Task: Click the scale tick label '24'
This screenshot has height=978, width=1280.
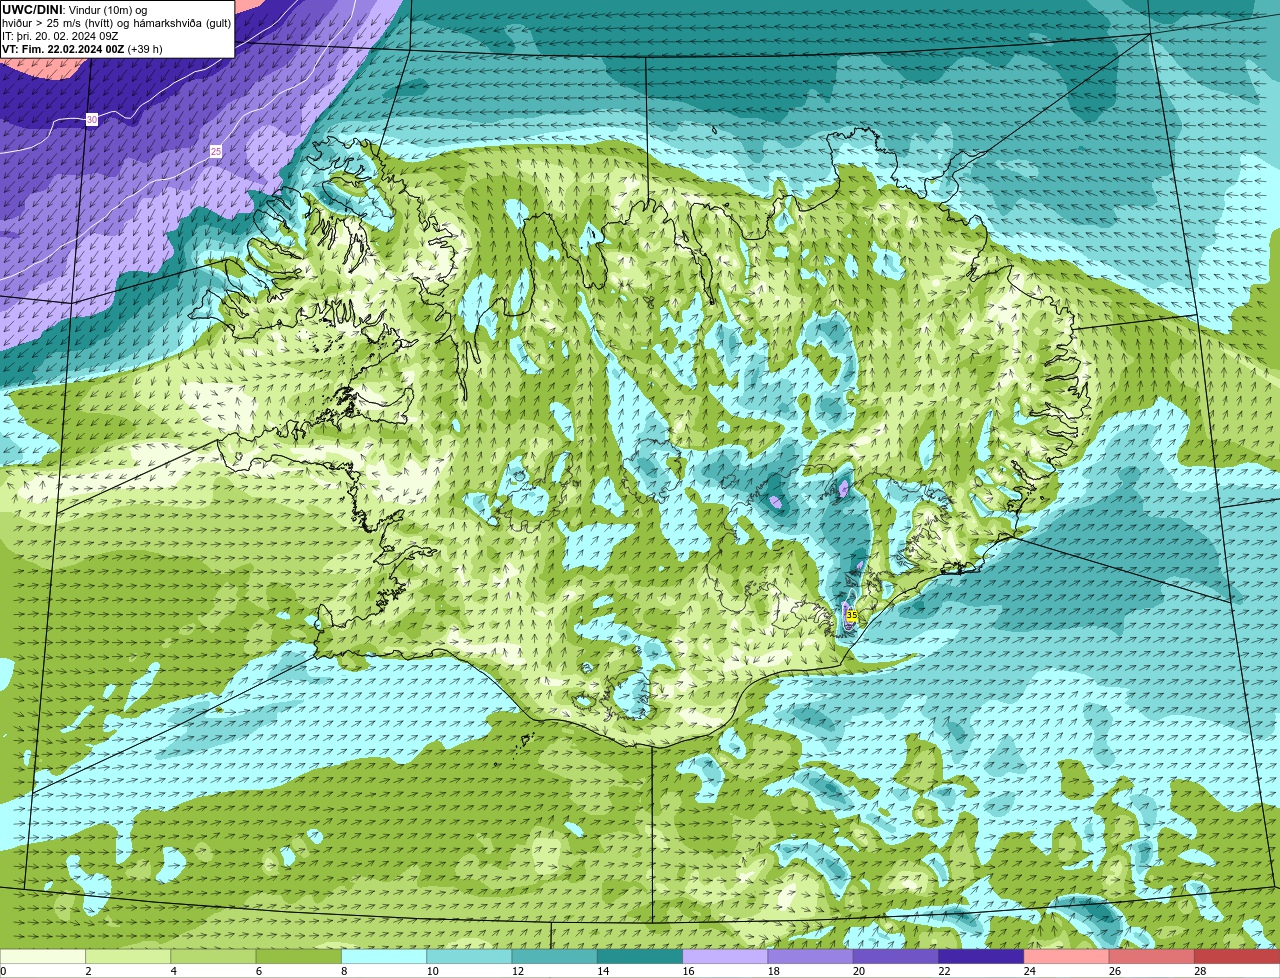Action: [x=1029, y=971]
